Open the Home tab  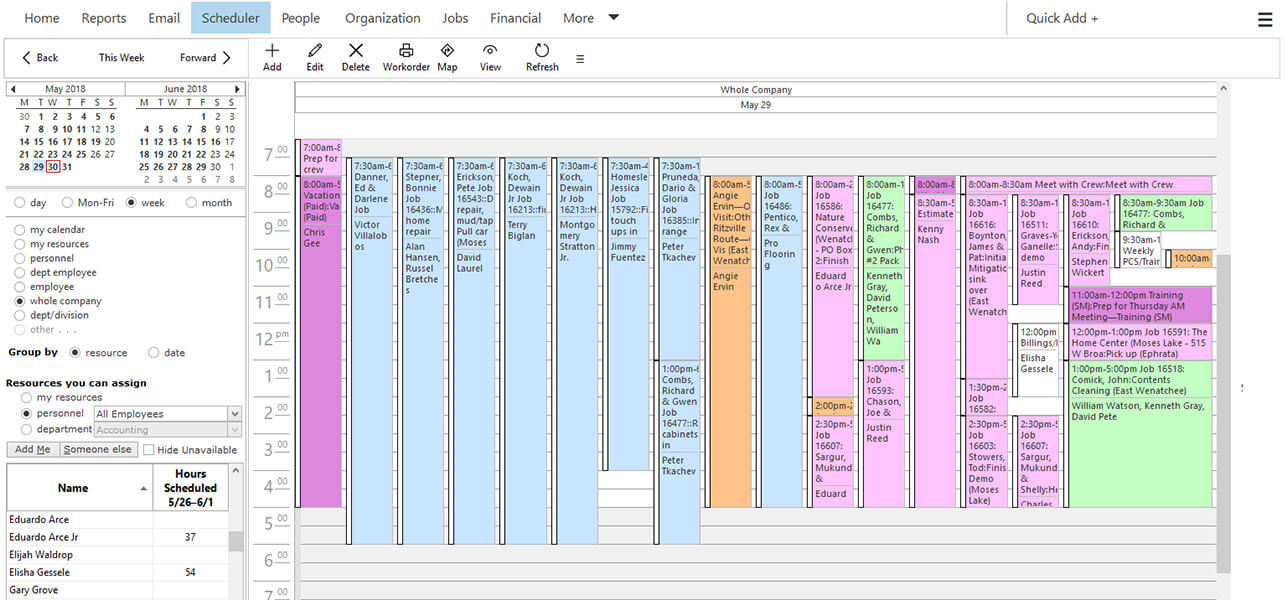coord(41,18)
